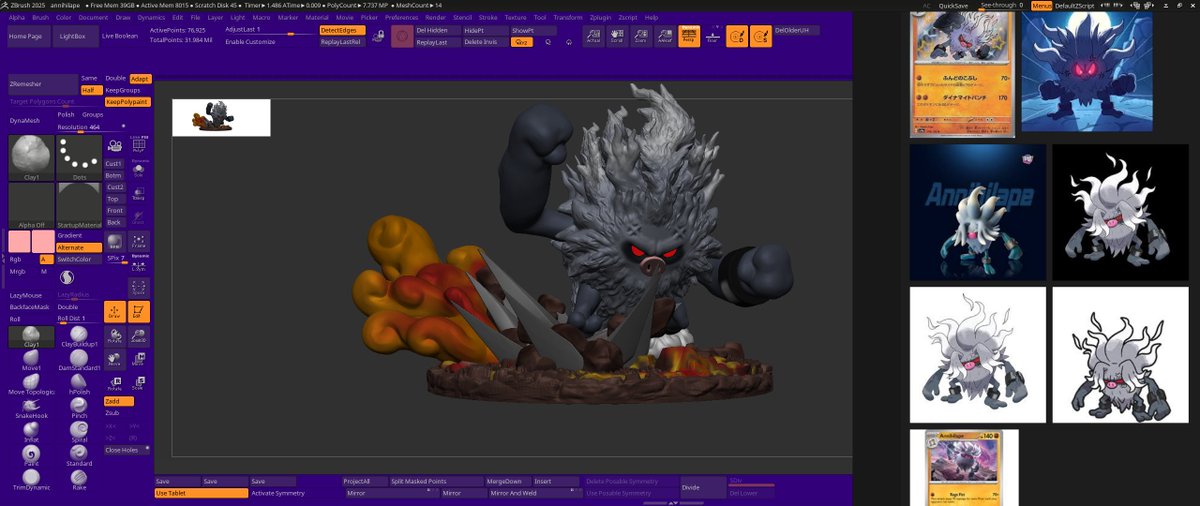Click the AAHalf view icon
1200x506 pixels.
[665, 37]
